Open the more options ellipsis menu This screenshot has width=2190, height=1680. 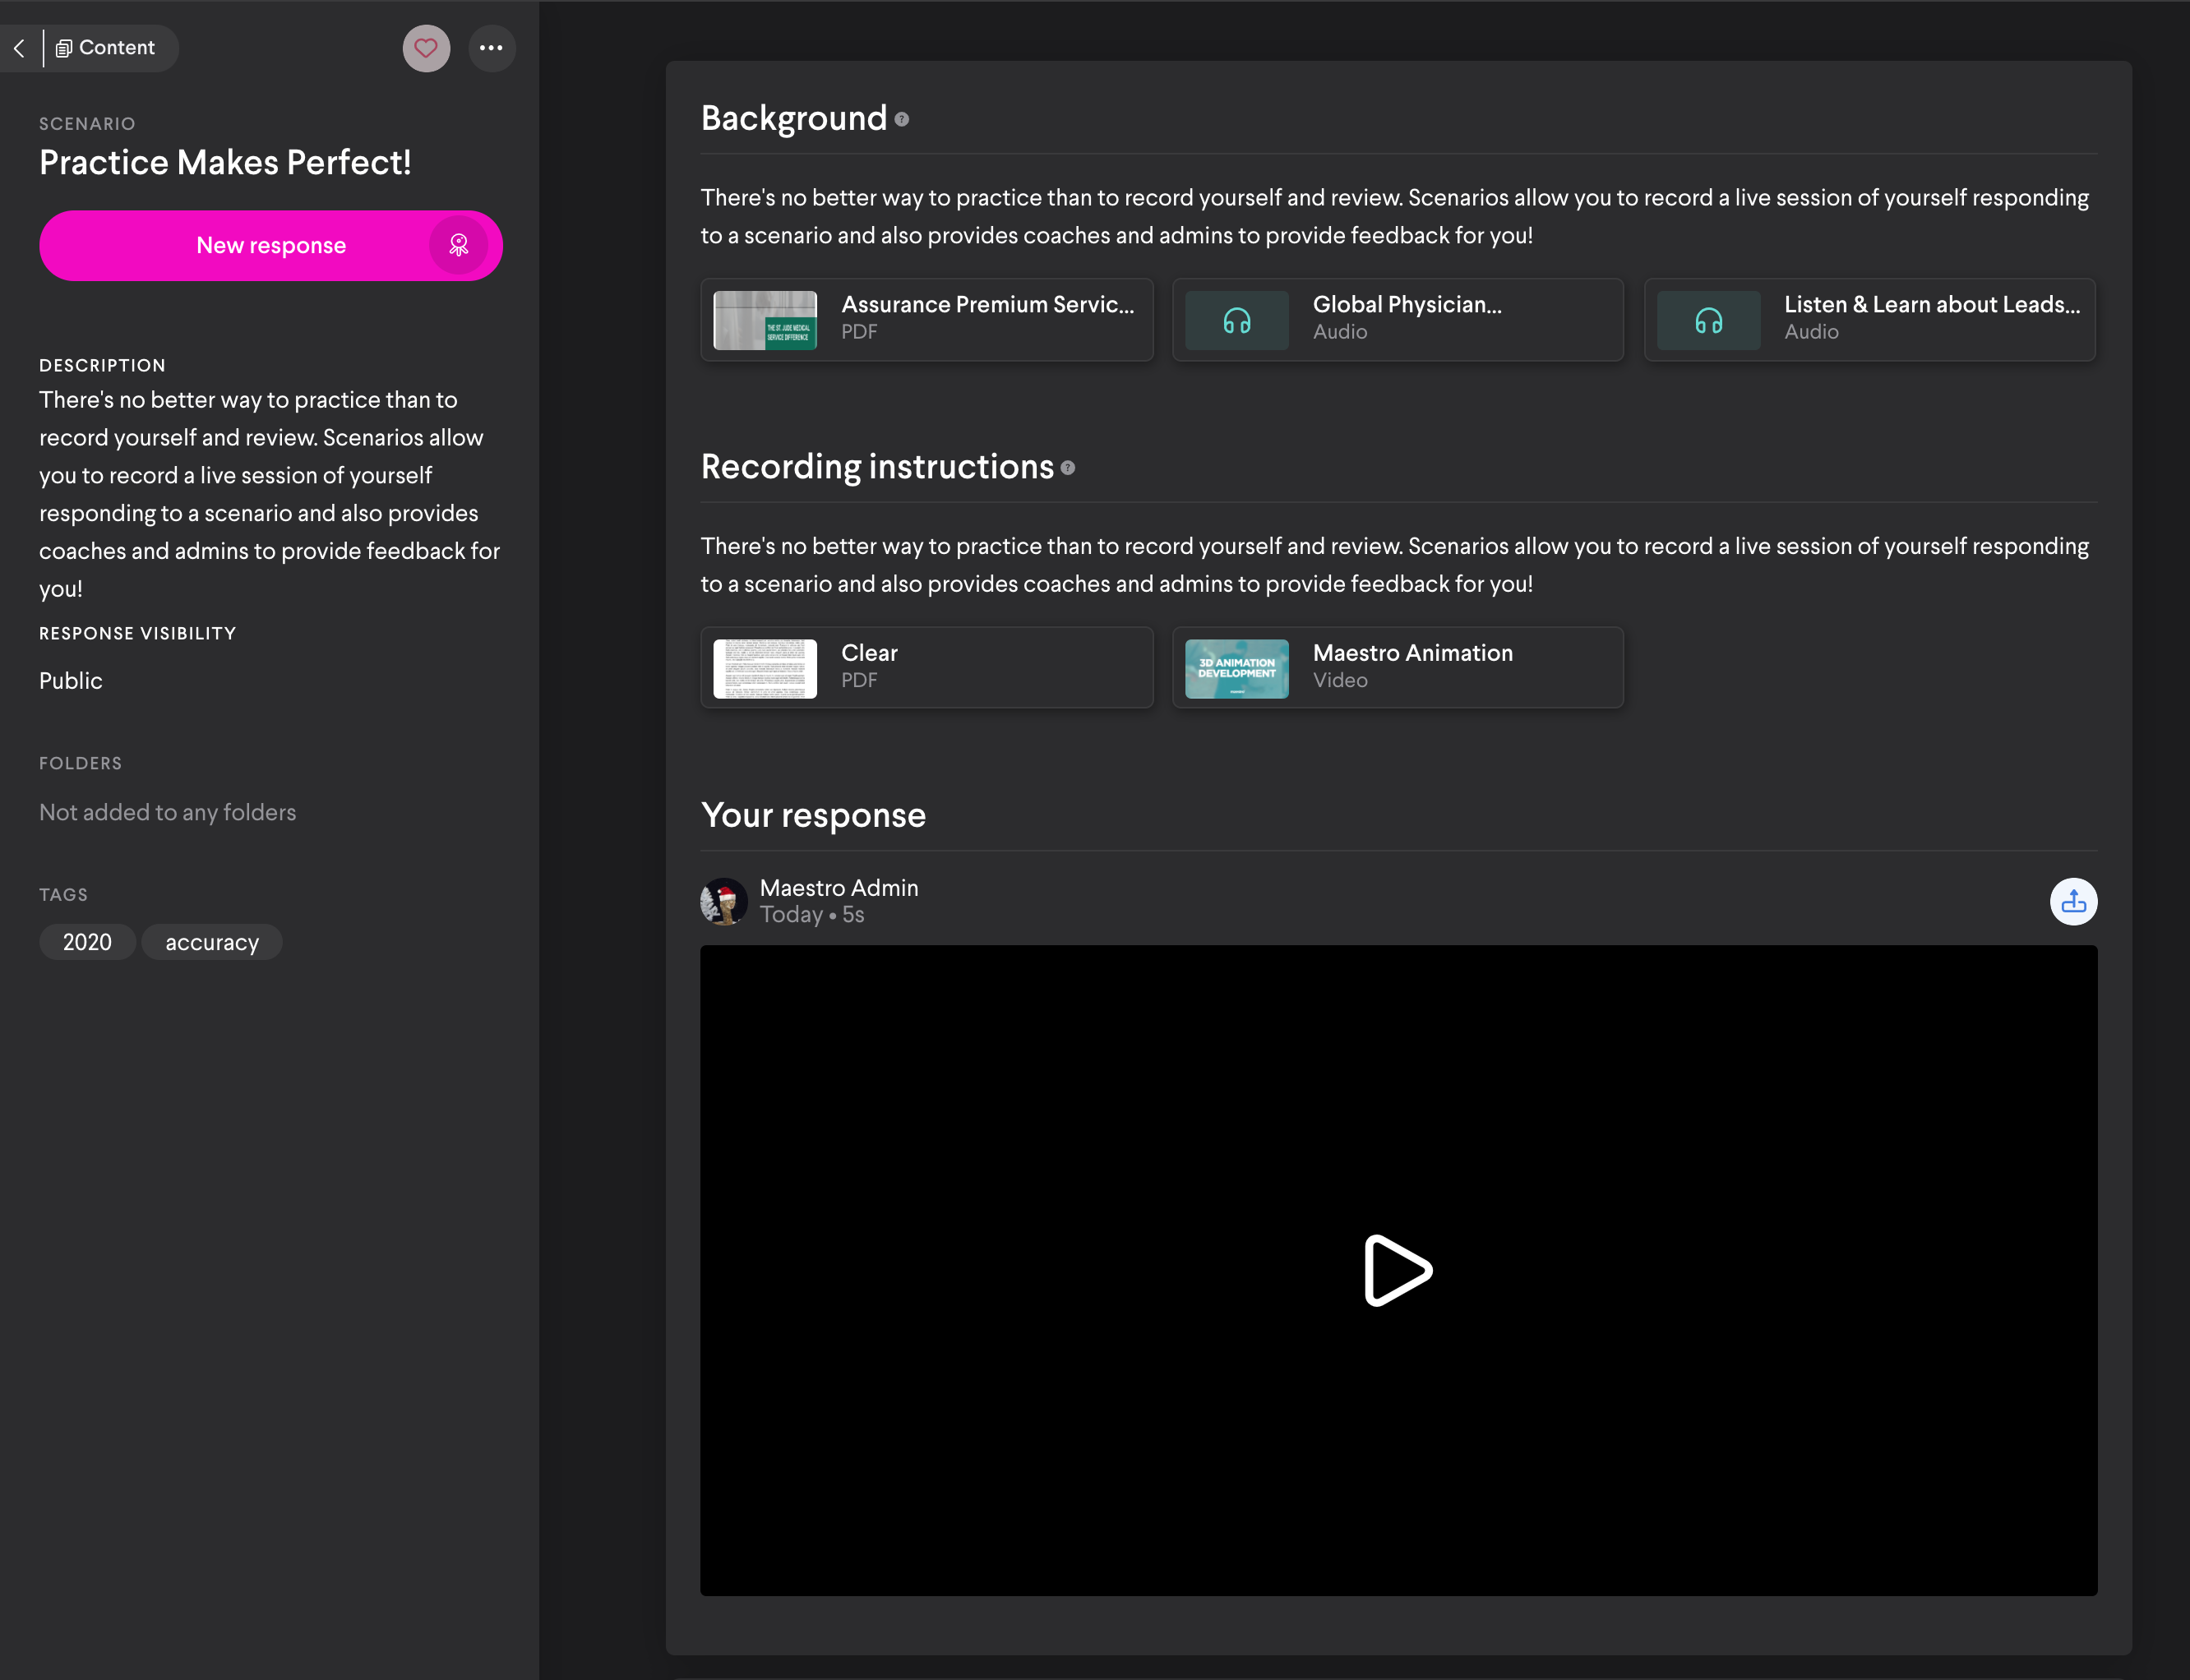coord(492,48)
